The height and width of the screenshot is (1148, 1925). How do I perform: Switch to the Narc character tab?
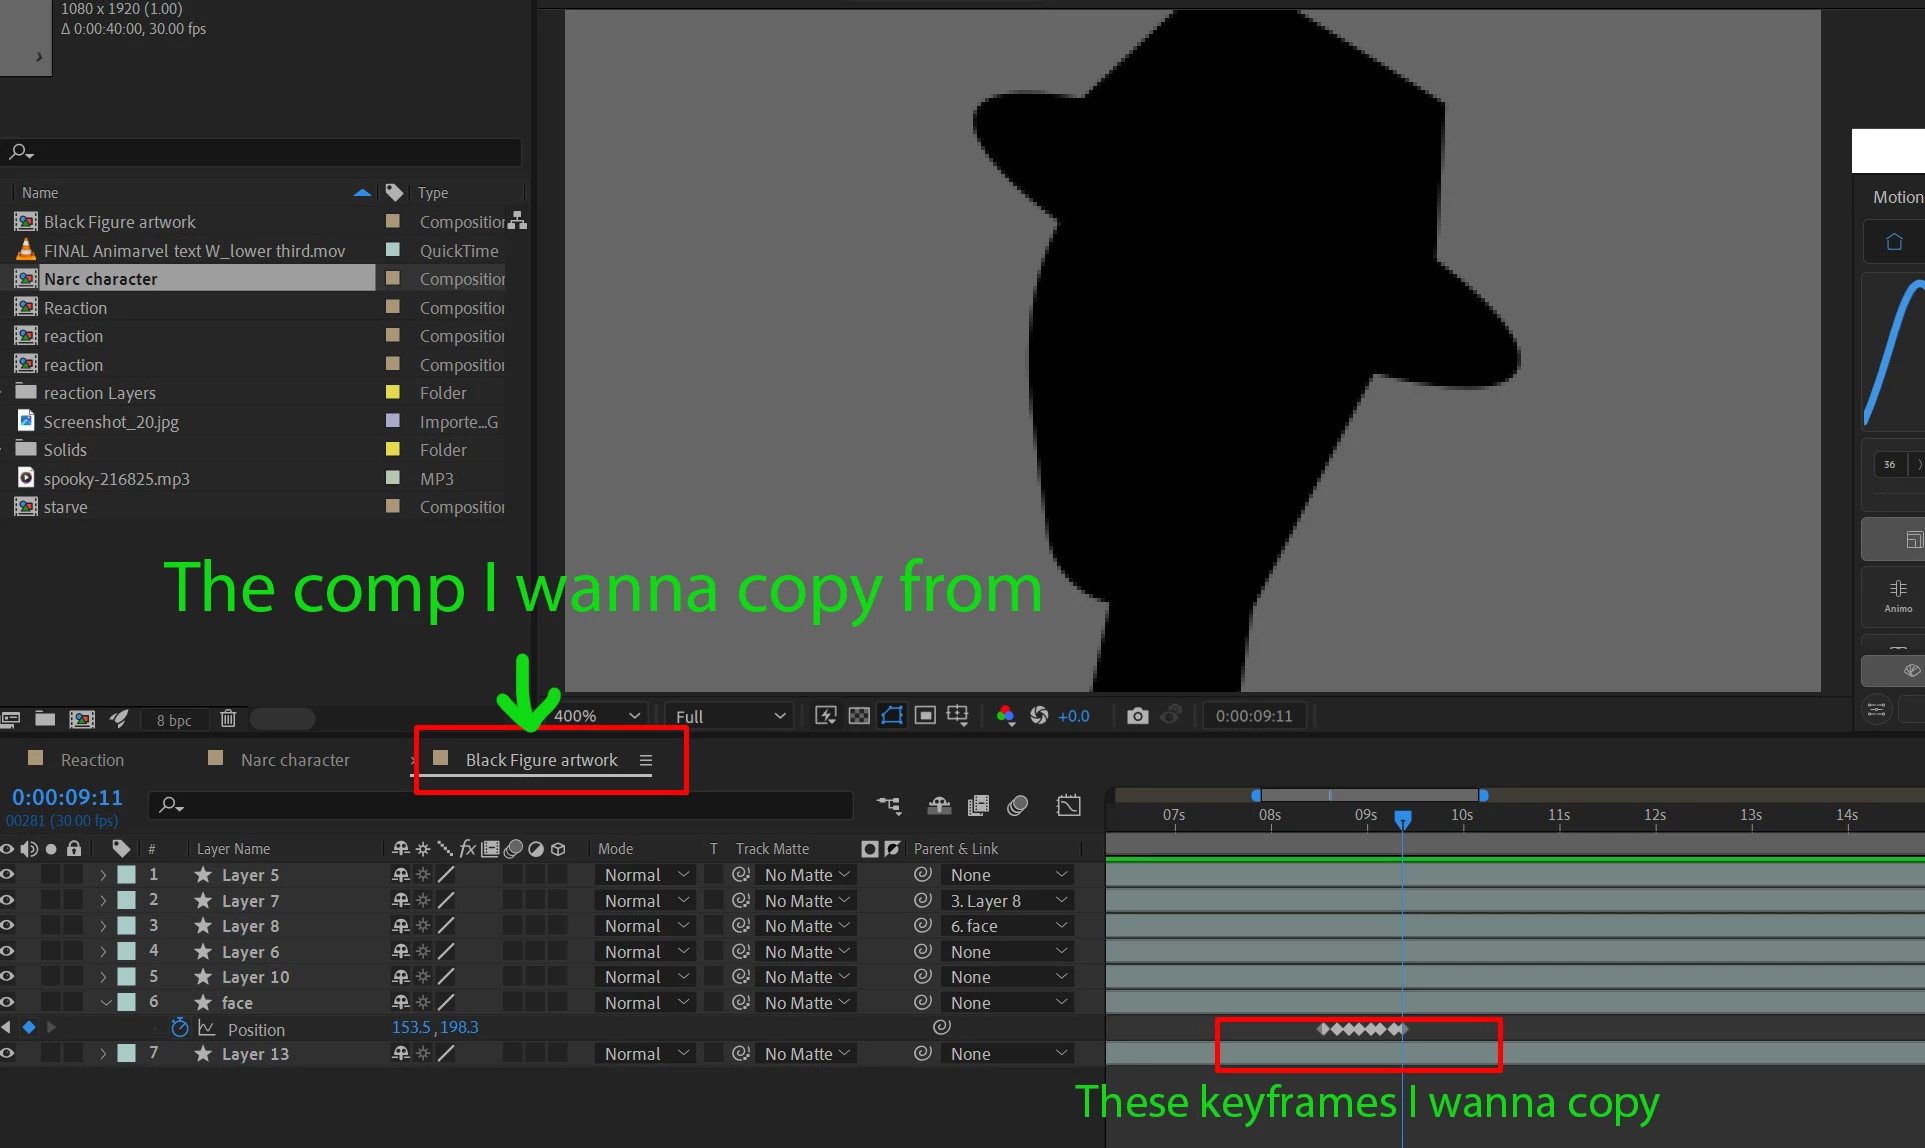[x=295, y=760]
